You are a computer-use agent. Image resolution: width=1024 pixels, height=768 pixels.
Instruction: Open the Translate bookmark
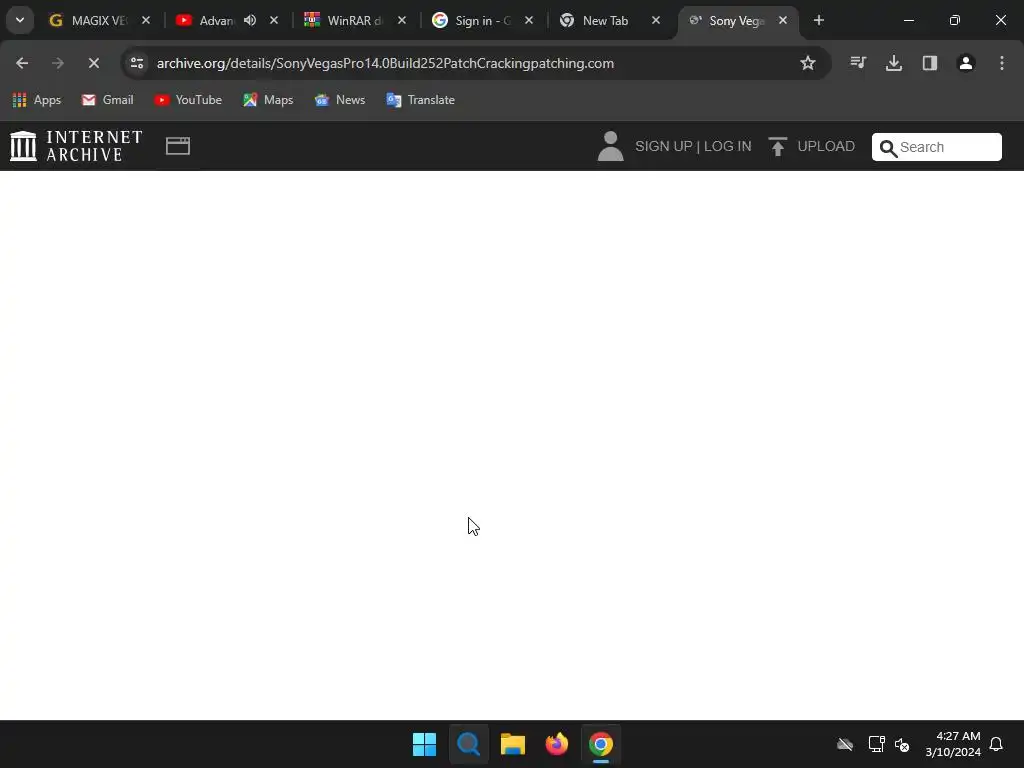click(421, 100)
